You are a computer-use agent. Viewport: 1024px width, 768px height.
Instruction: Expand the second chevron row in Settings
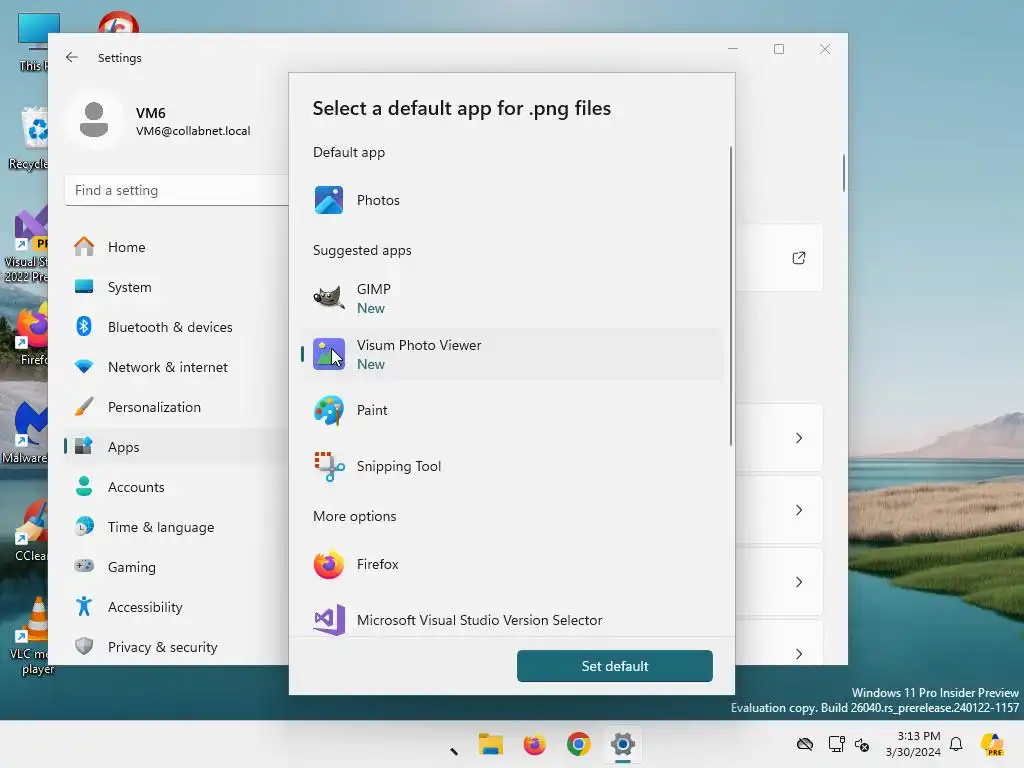(799, 510)
